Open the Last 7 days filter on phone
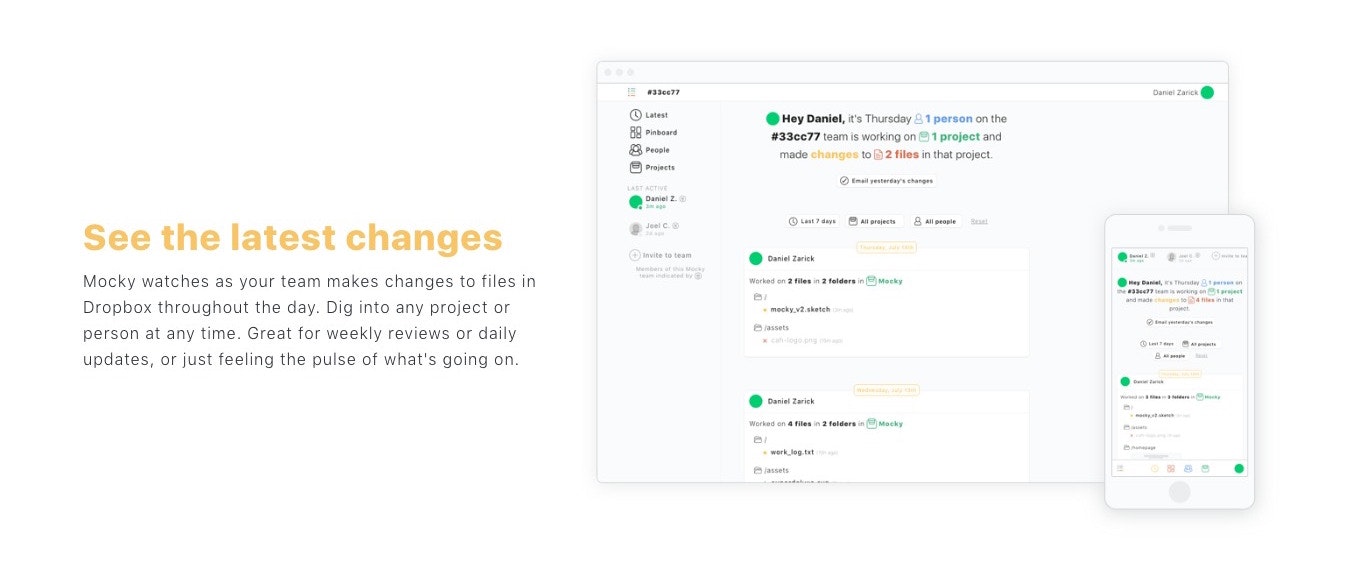This screenshot has height=583, width=1366. [1157, 344]
